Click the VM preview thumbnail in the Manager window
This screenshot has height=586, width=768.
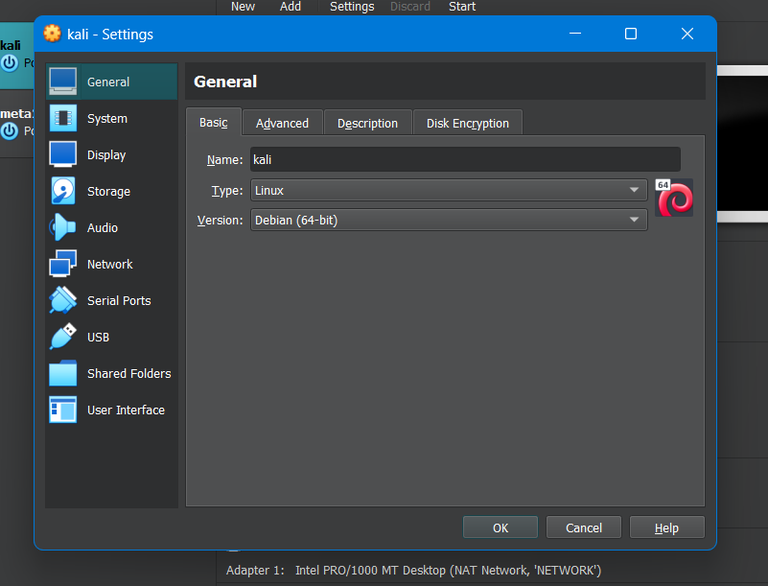coord(743,144)
